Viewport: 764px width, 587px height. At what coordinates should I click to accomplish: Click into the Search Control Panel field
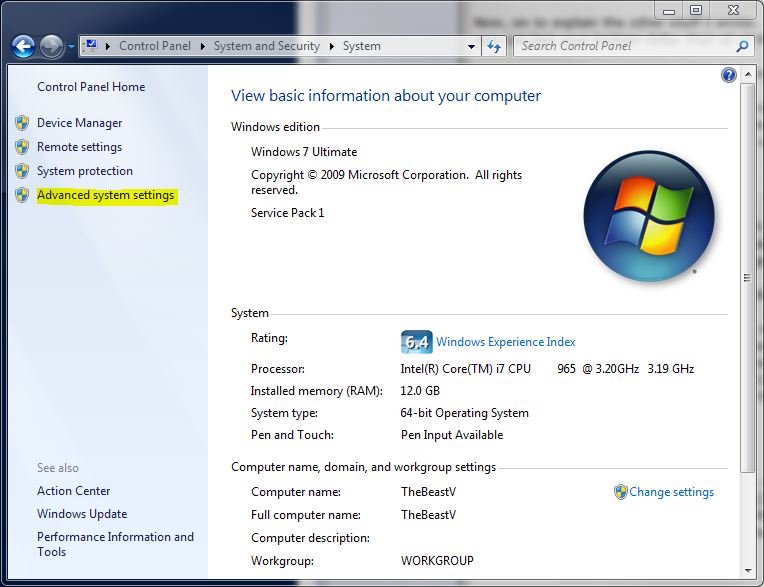pos(620,46)
